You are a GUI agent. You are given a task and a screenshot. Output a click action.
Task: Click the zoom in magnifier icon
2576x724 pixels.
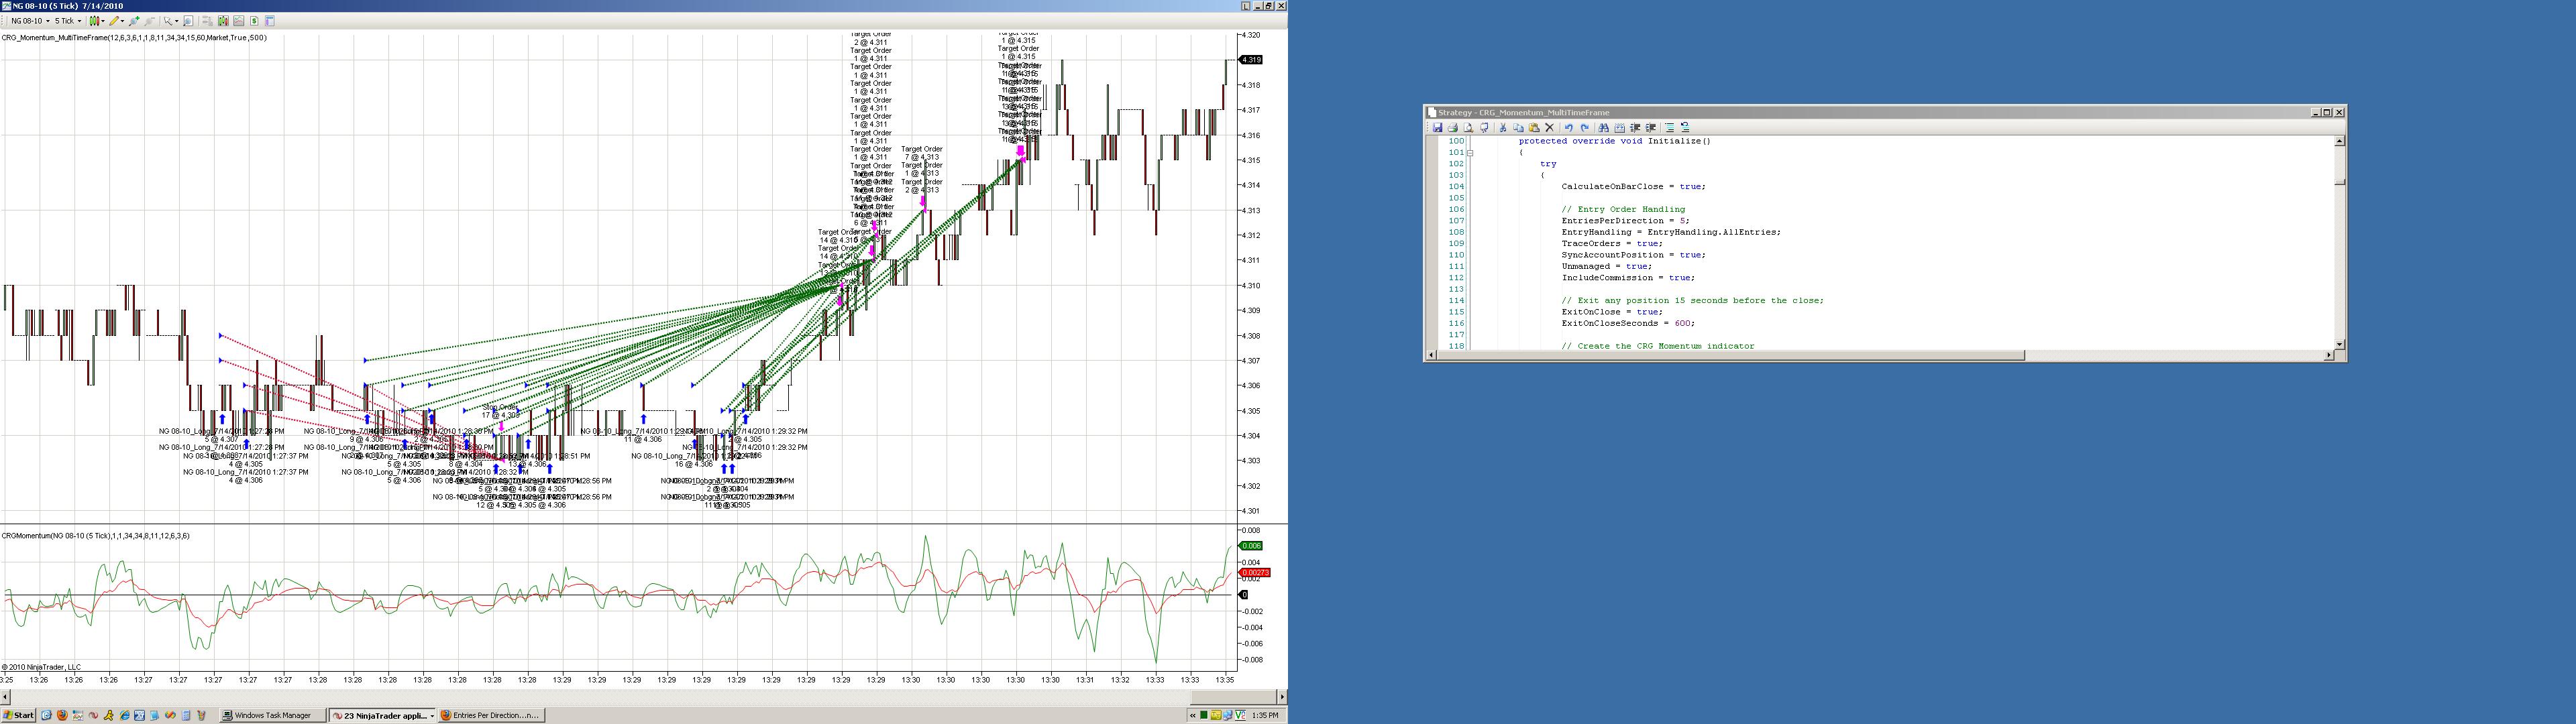point(134,21)
